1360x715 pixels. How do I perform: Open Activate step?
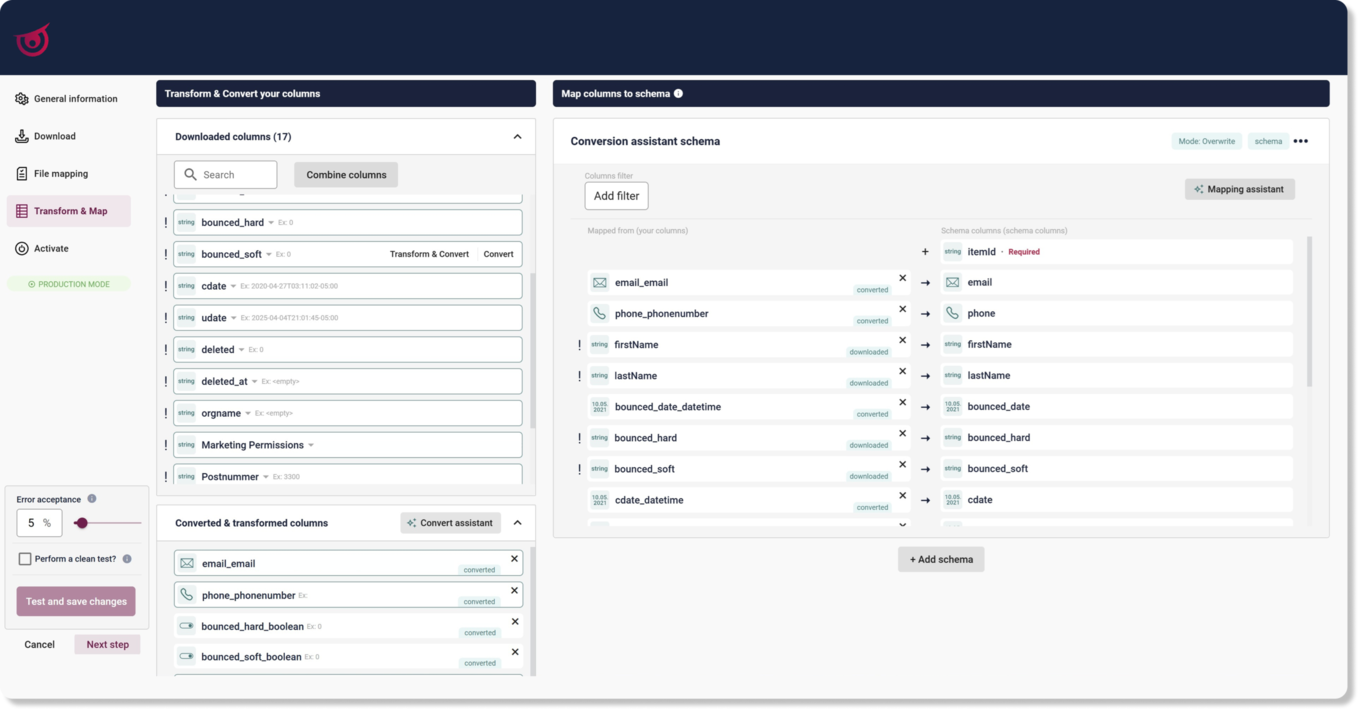click(42, 249)
